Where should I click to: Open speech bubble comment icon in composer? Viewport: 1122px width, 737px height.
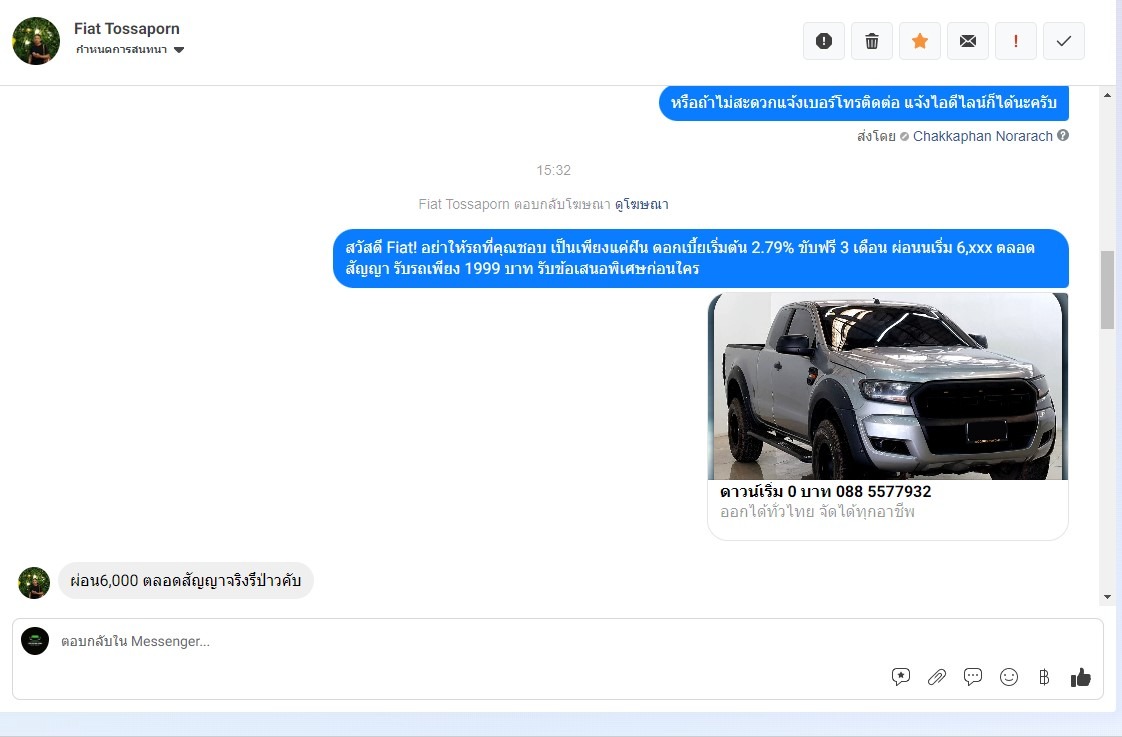click(x=972, y=677)
